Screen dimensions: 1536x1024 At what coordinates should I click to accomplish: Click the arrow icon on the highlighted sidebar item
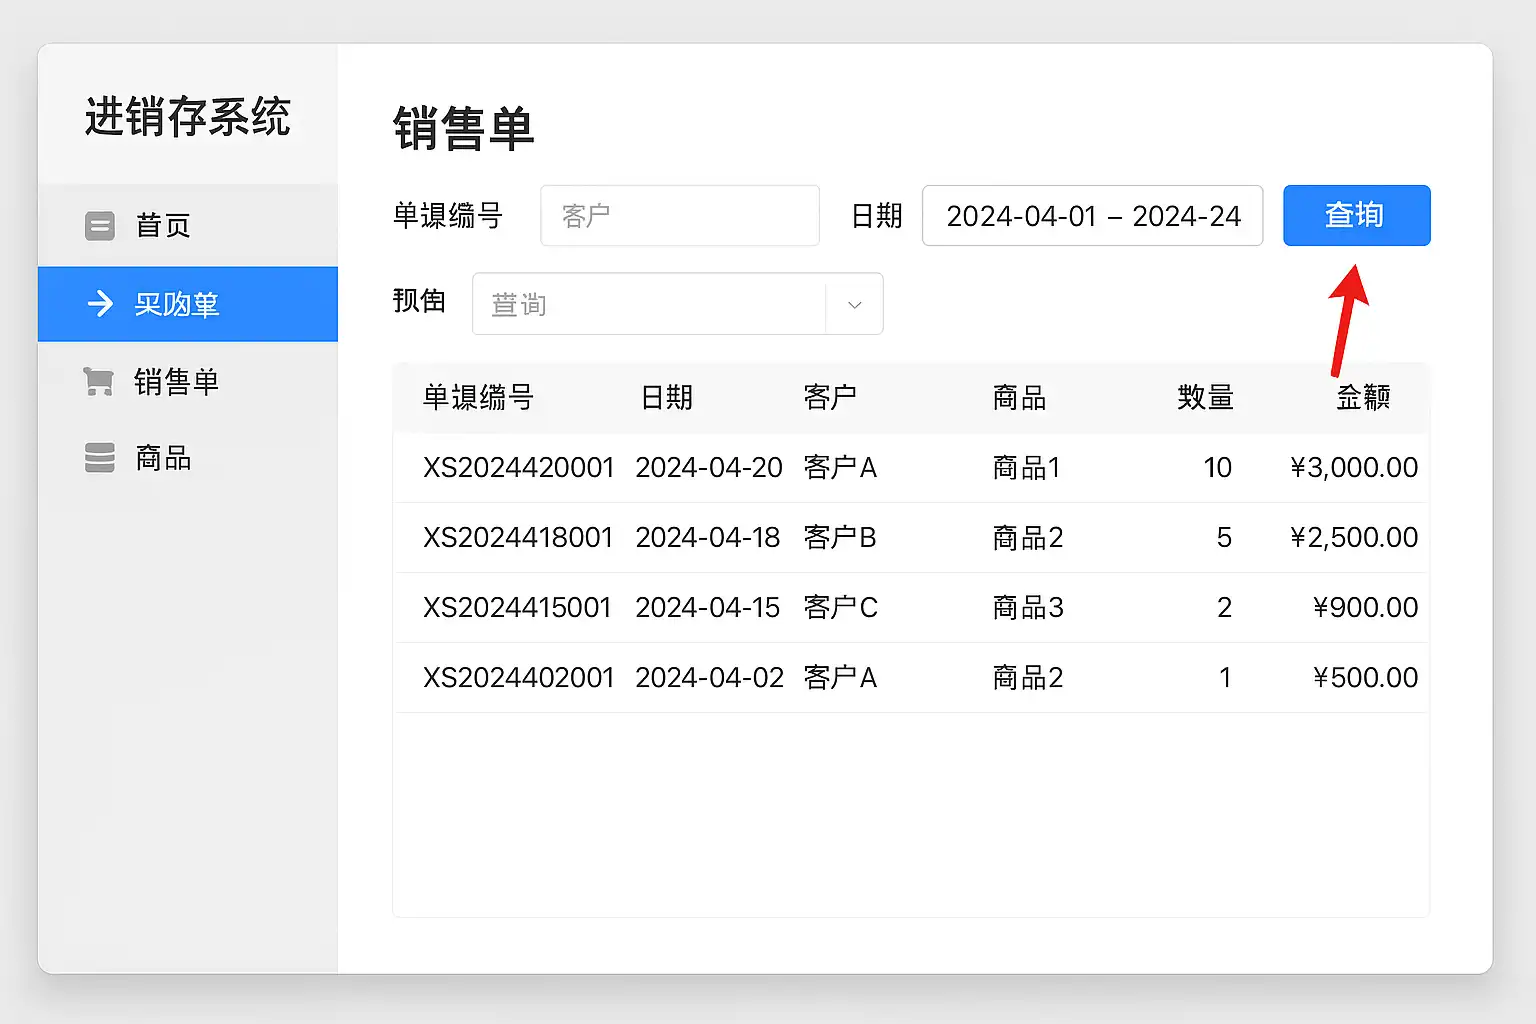(100, 303)
